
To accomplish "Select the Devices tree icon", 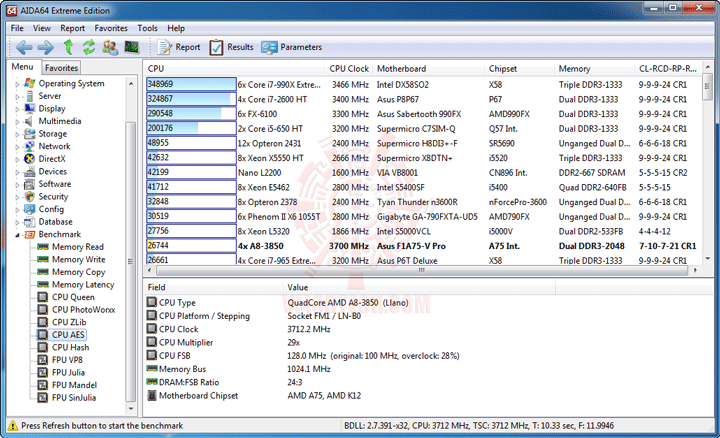I will coord(29,171).
